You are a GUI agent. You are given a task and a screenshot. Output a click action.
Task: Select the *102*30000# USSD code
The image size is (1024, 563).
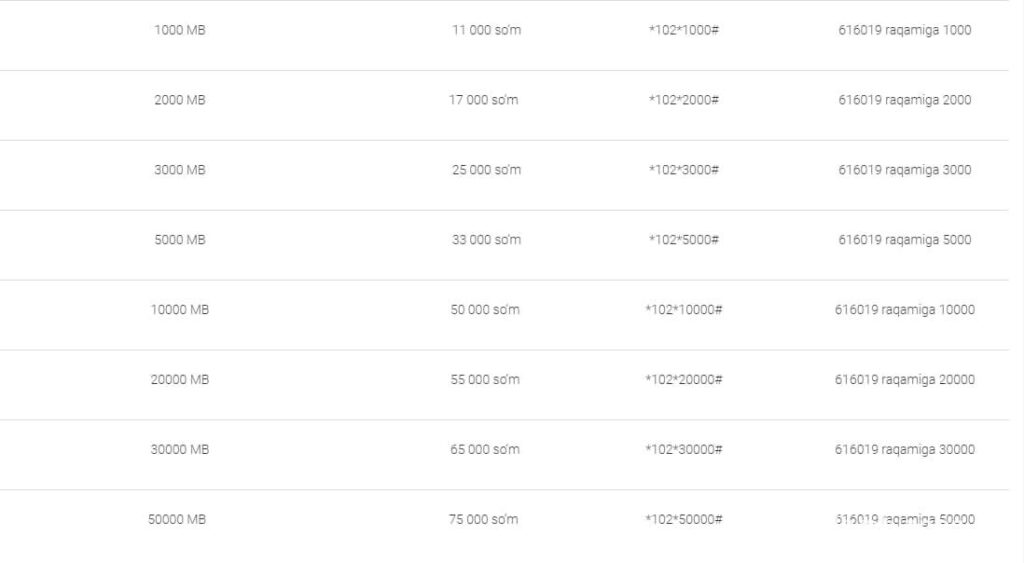684,450
